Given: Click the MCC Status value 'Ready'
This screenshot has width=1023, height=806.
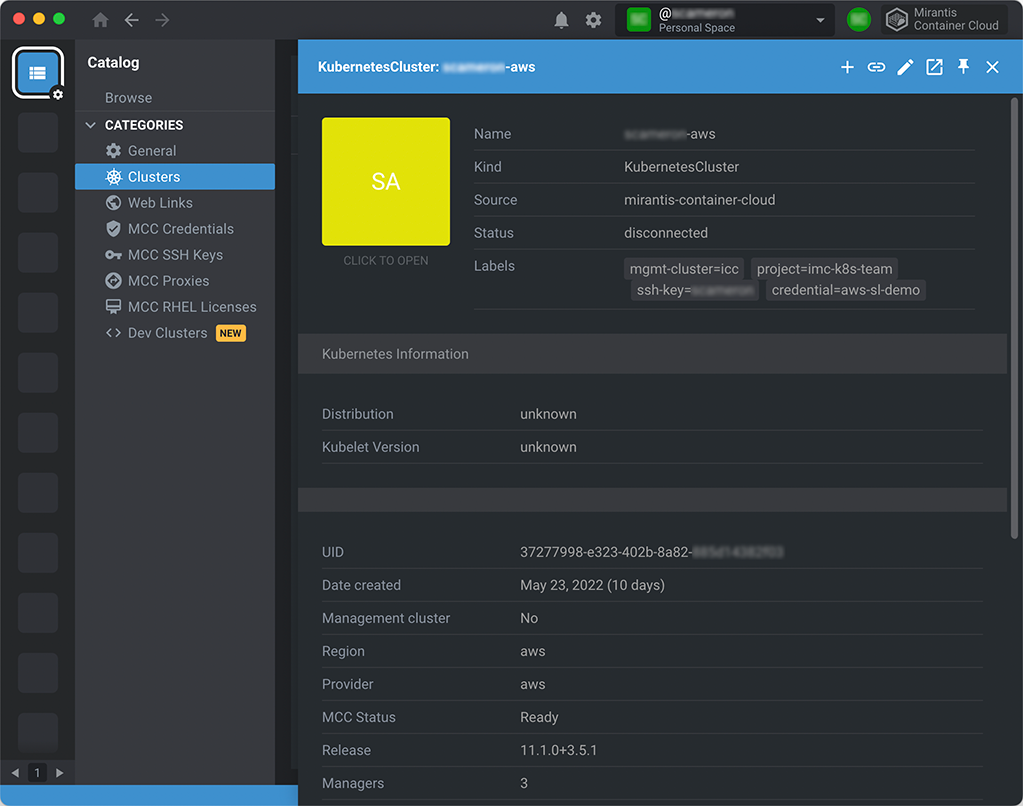Looking at the screenshot, I should pyautogui.click(x=539, y=717).
